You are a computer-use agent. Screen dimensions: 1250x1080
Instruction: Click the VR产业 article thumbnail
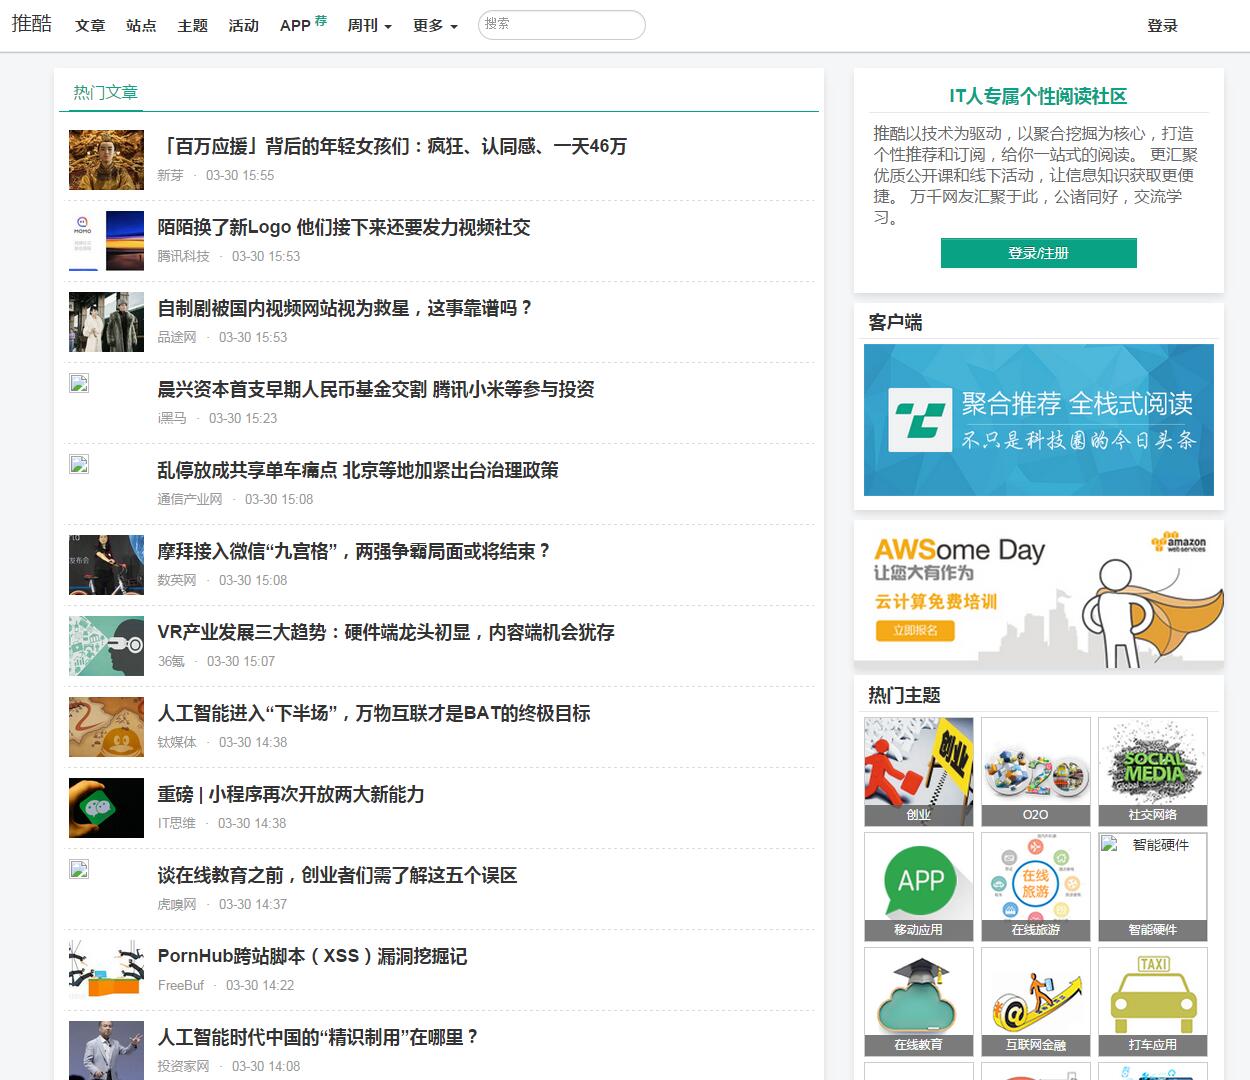tap(106, 646)
